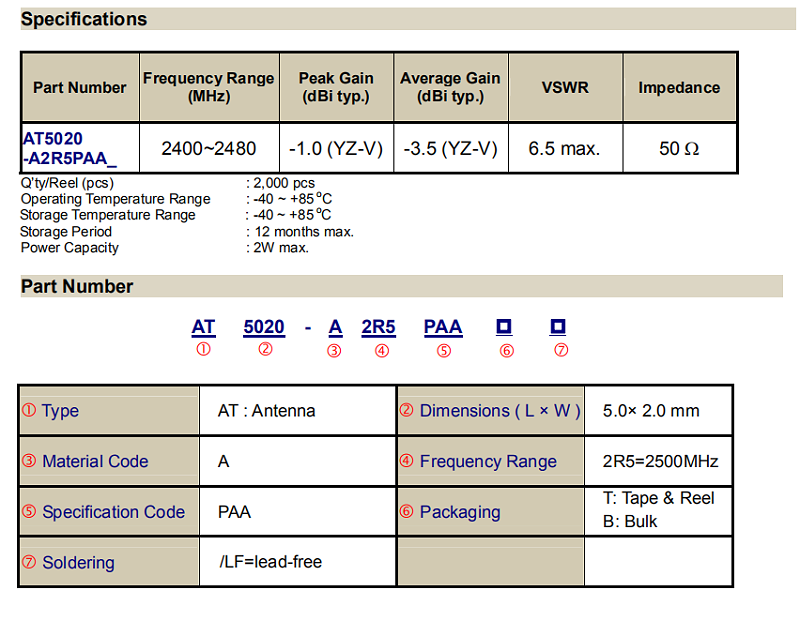This screenshot has height=621, width=800.
Task: Click the 'Power Capacity' label
Action: pyautogui.click(x=69, y=247)
